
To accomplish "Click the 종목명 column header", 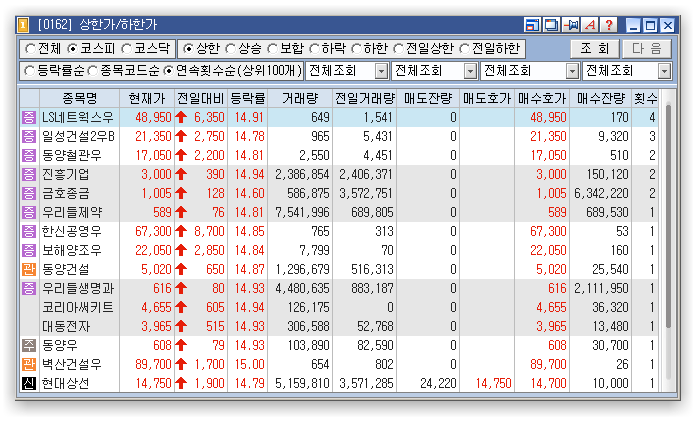I will [x=79, y=99].
